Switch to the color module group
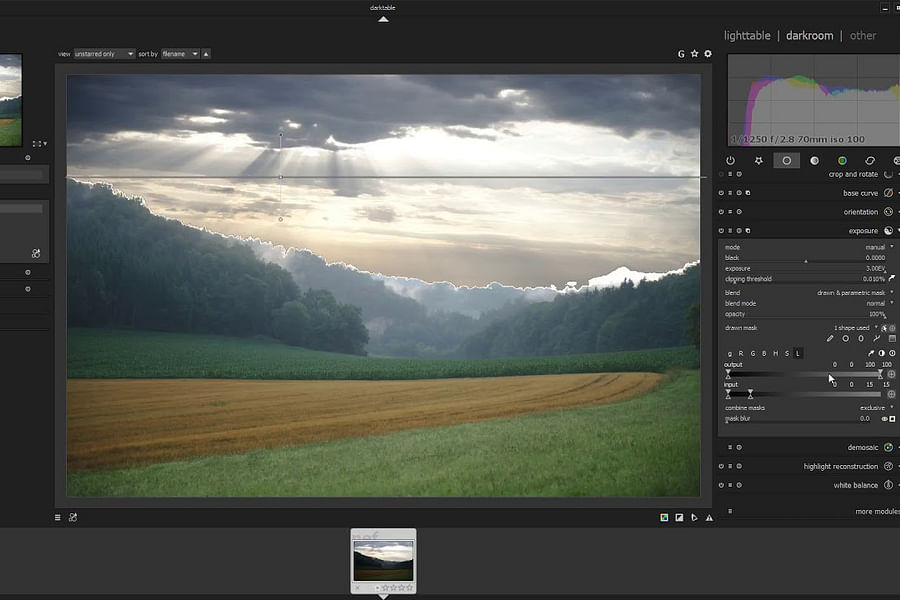 tap(841, 159)
